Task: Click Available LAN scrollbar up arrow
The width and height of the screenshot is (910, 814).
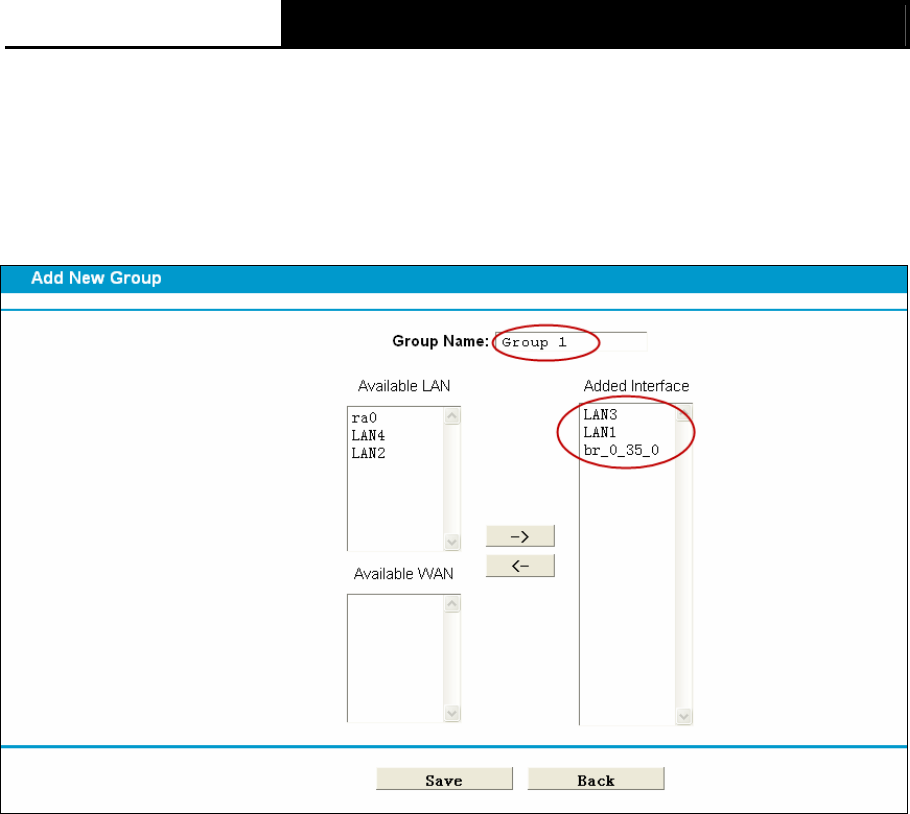Action: tap(452, 416)
